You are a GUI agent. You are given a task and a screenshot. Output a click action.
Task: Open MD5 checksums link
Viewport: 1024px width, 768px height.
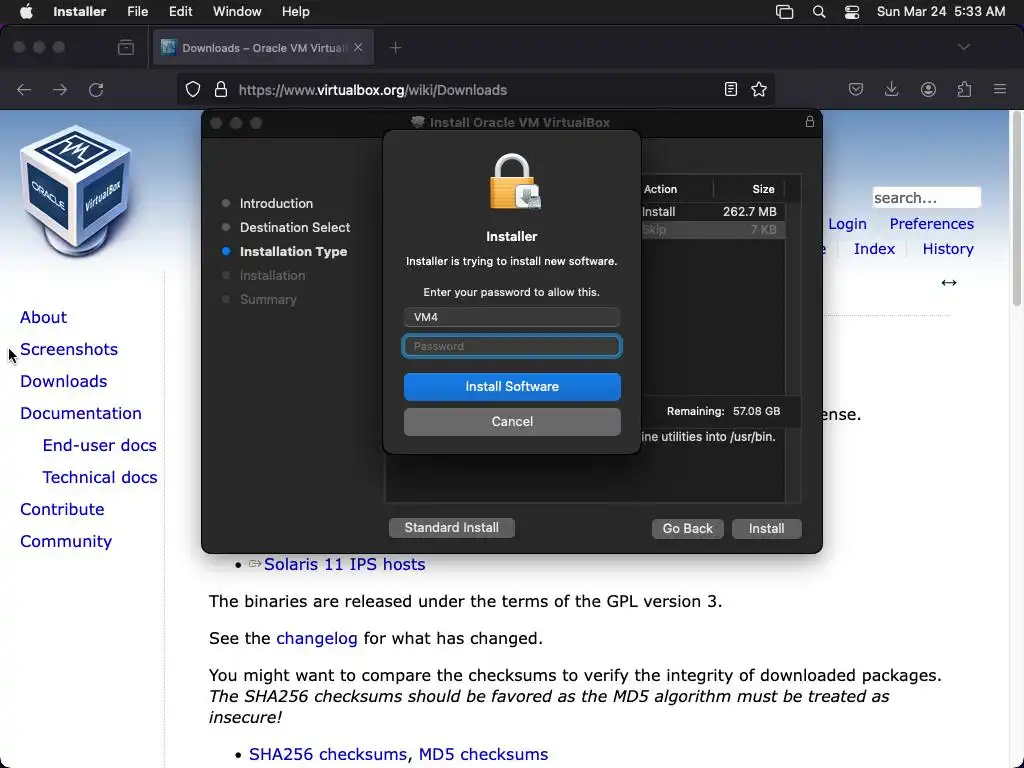tap(483, 754)
